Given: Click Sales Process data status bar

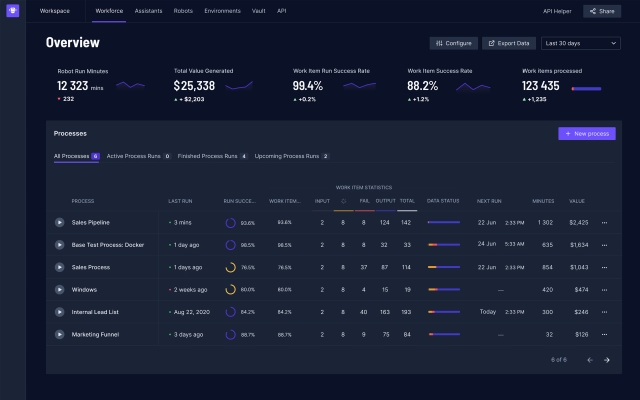Looking at the screenshot, I should [x=443, y=267].
